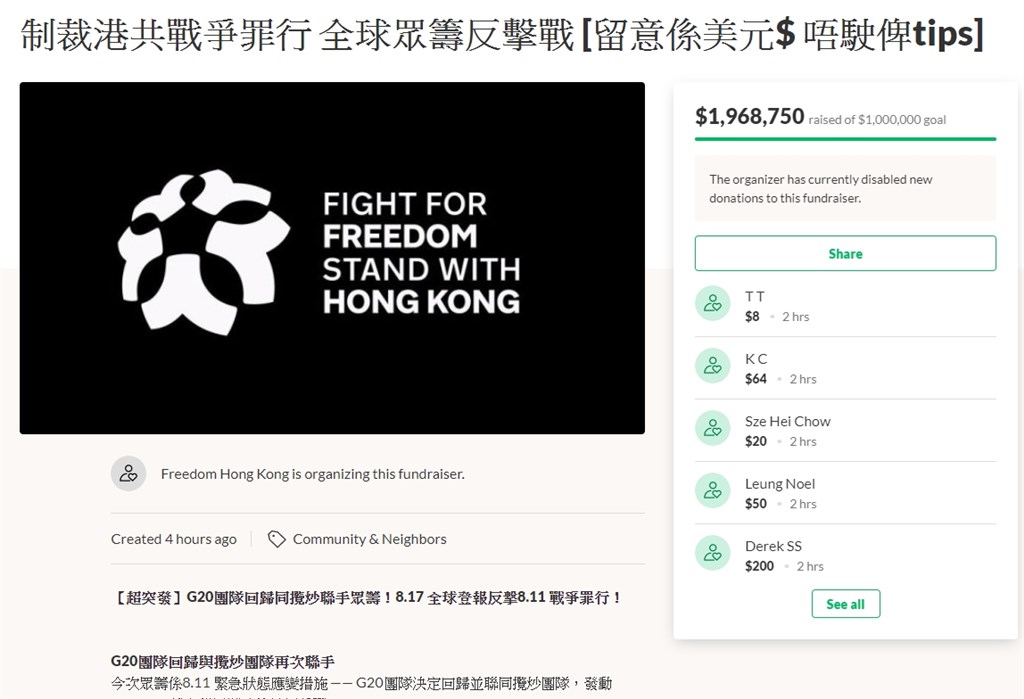Click the Share button
The height and width of the screenshot is (699, 1024).
point(845,253)
